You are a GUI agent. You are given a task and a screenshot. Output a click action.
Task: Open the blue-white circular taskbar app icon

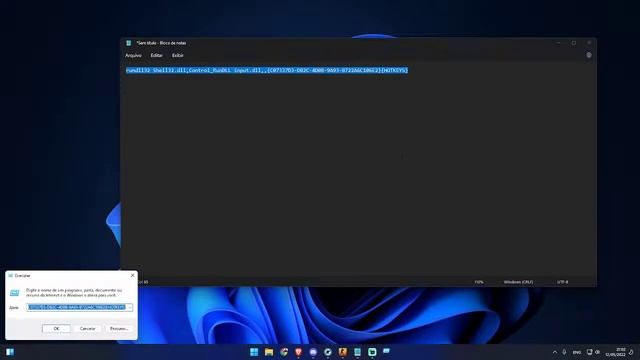click(x=328, y=352)
